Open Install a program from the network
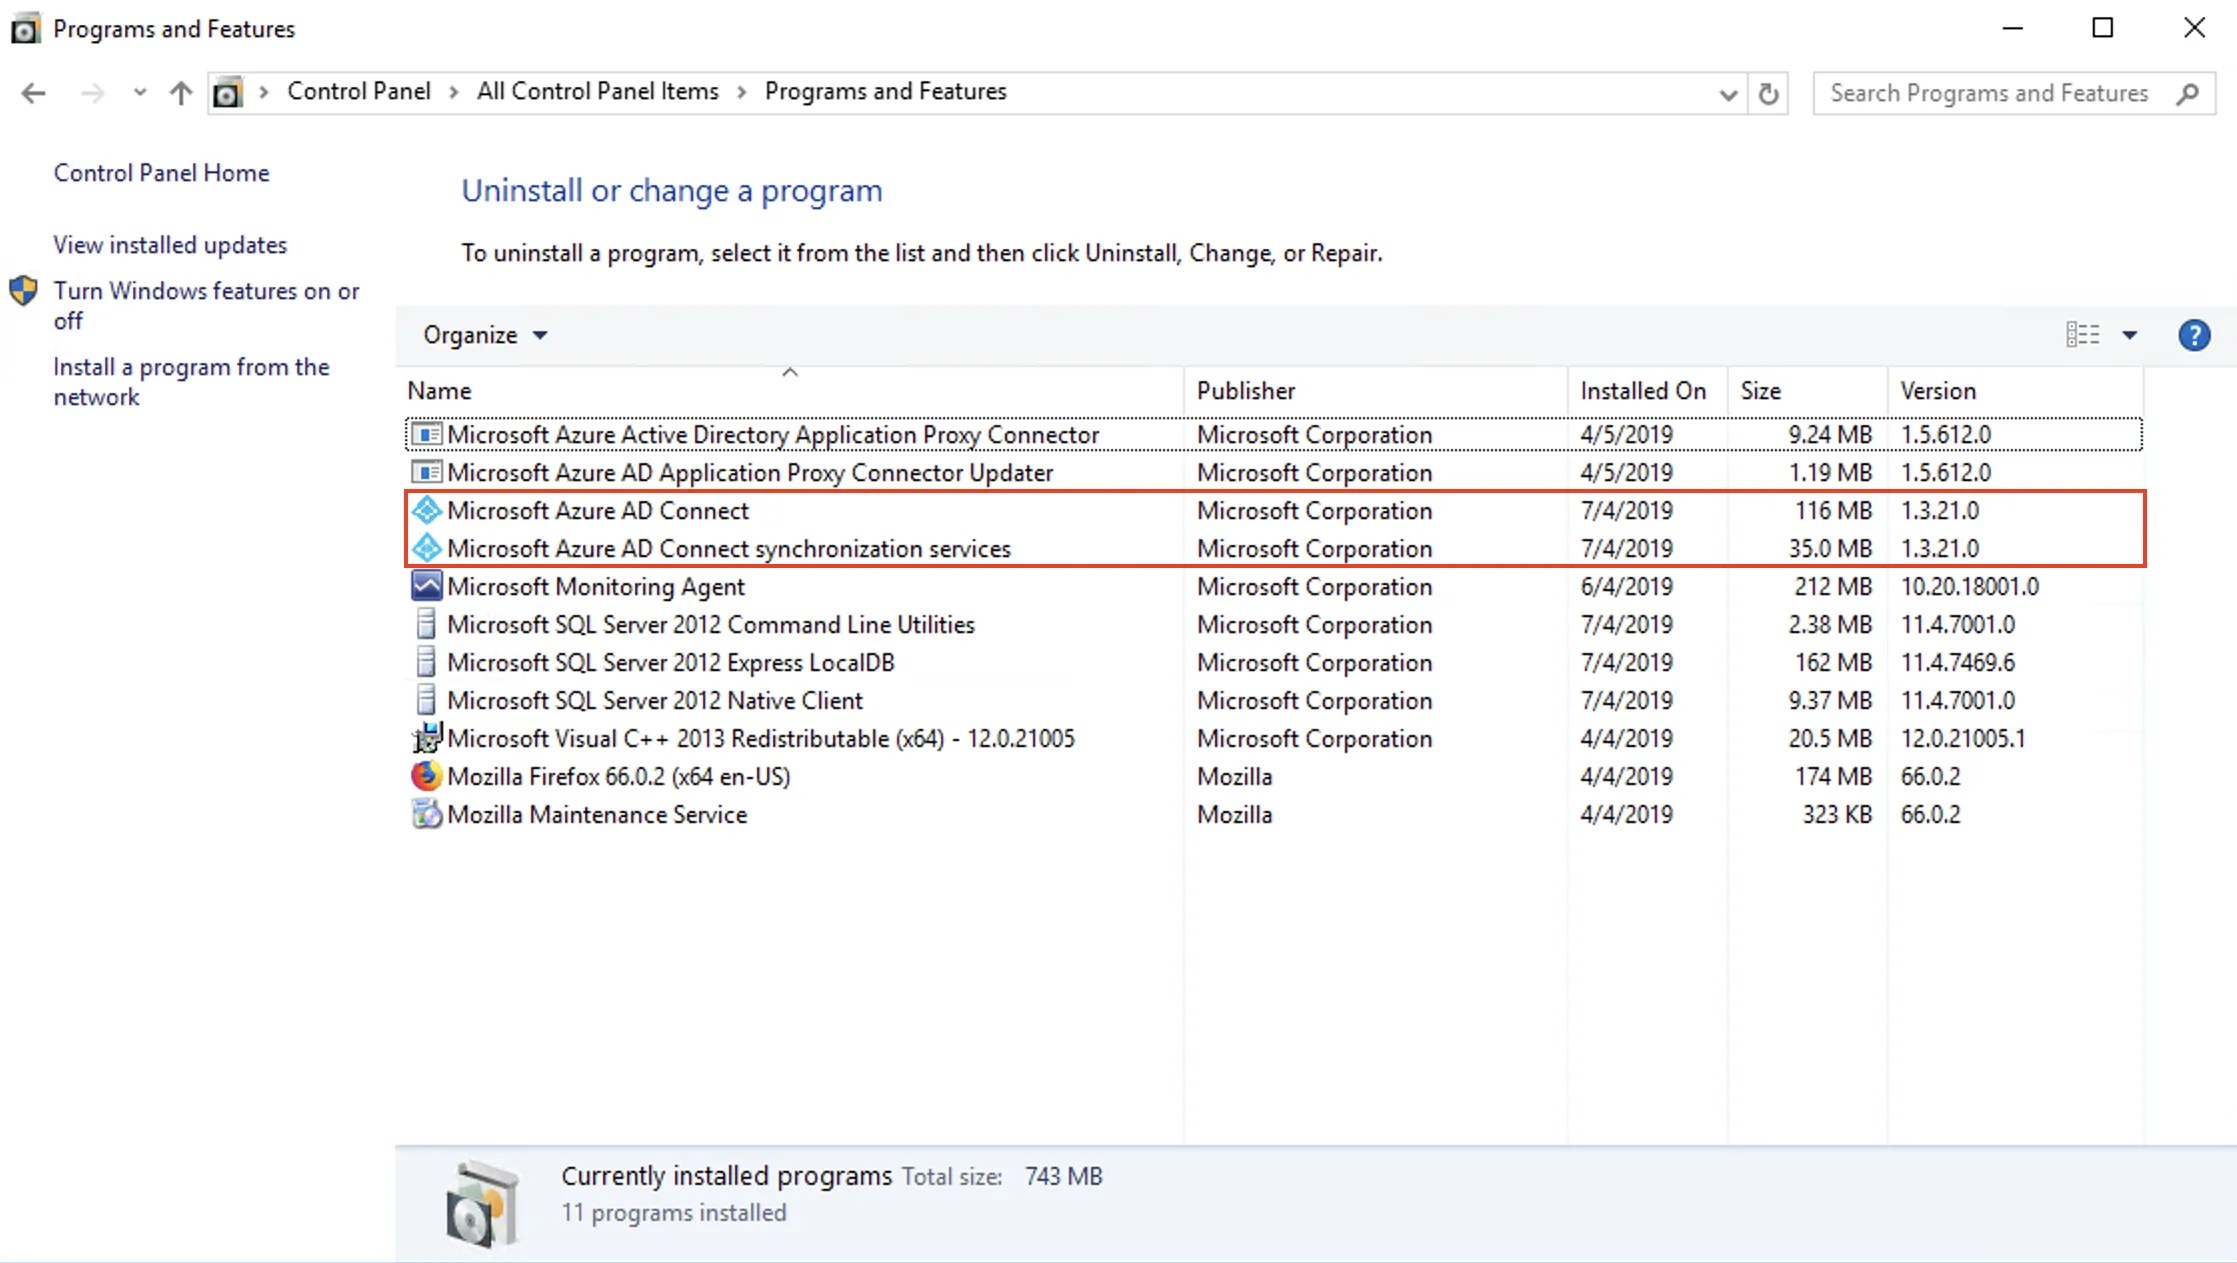Viewport: 2237px width, 1263px height. [x=191, y=382]
